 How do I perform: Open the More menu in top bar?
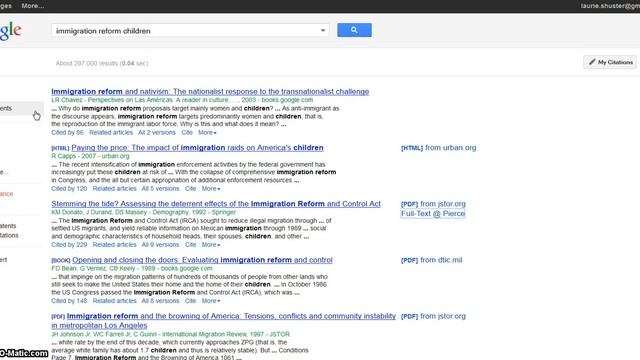(33, 6)
